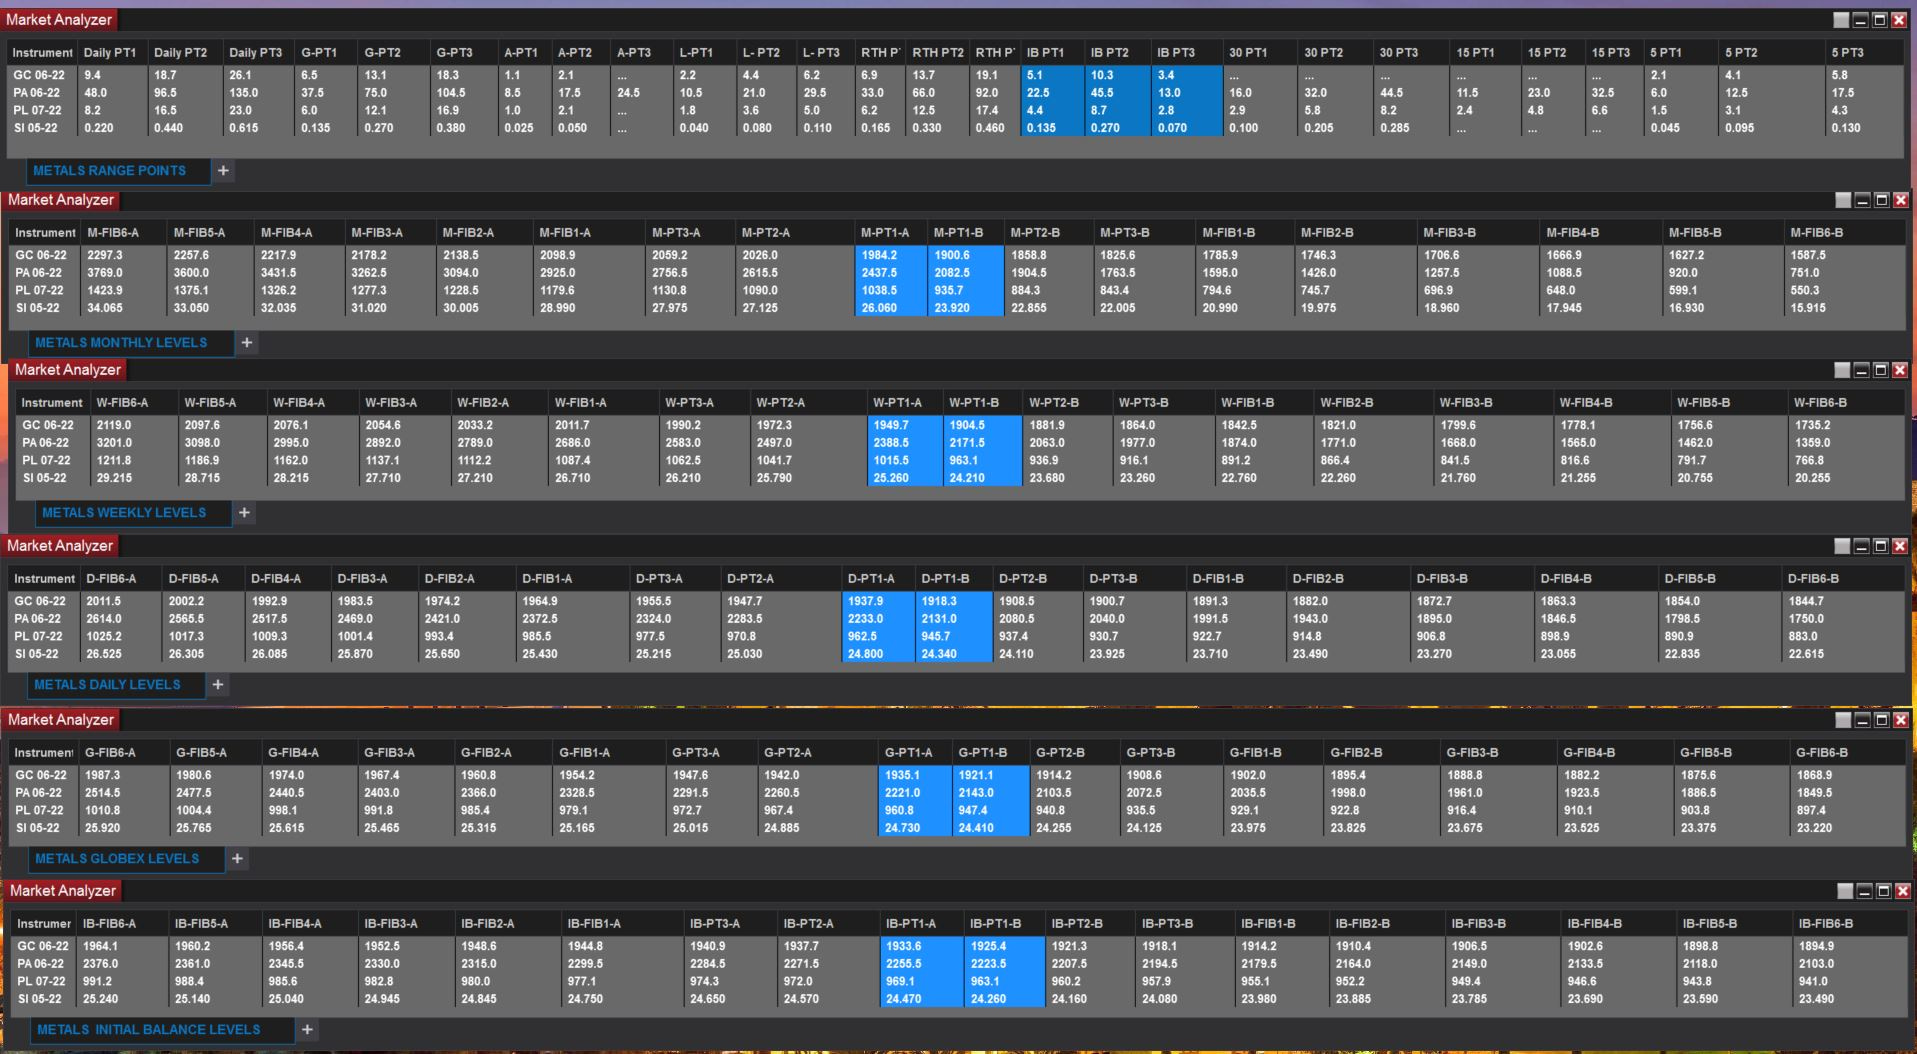Click the highlighted cell 45.5 under IB PT2

[1119, 93]
